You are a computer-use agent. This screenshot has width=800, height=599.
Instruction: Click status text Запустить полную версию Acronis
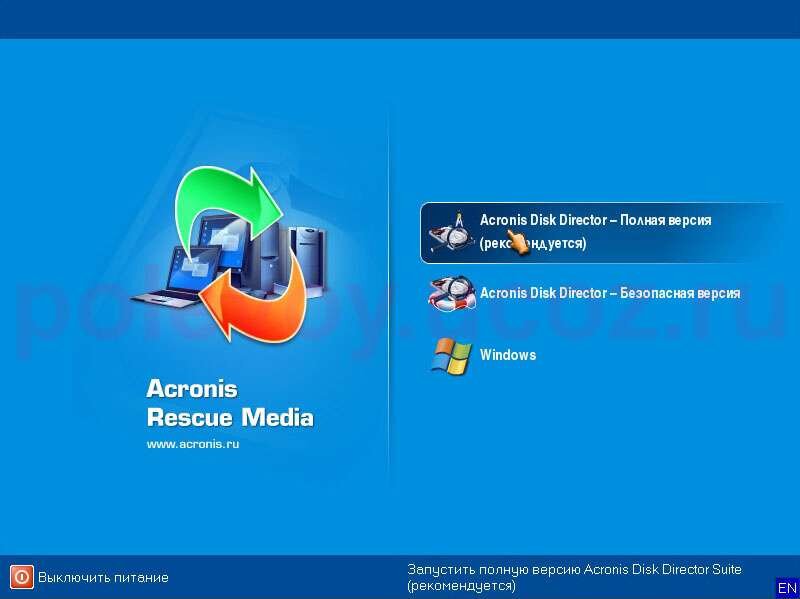574,577
